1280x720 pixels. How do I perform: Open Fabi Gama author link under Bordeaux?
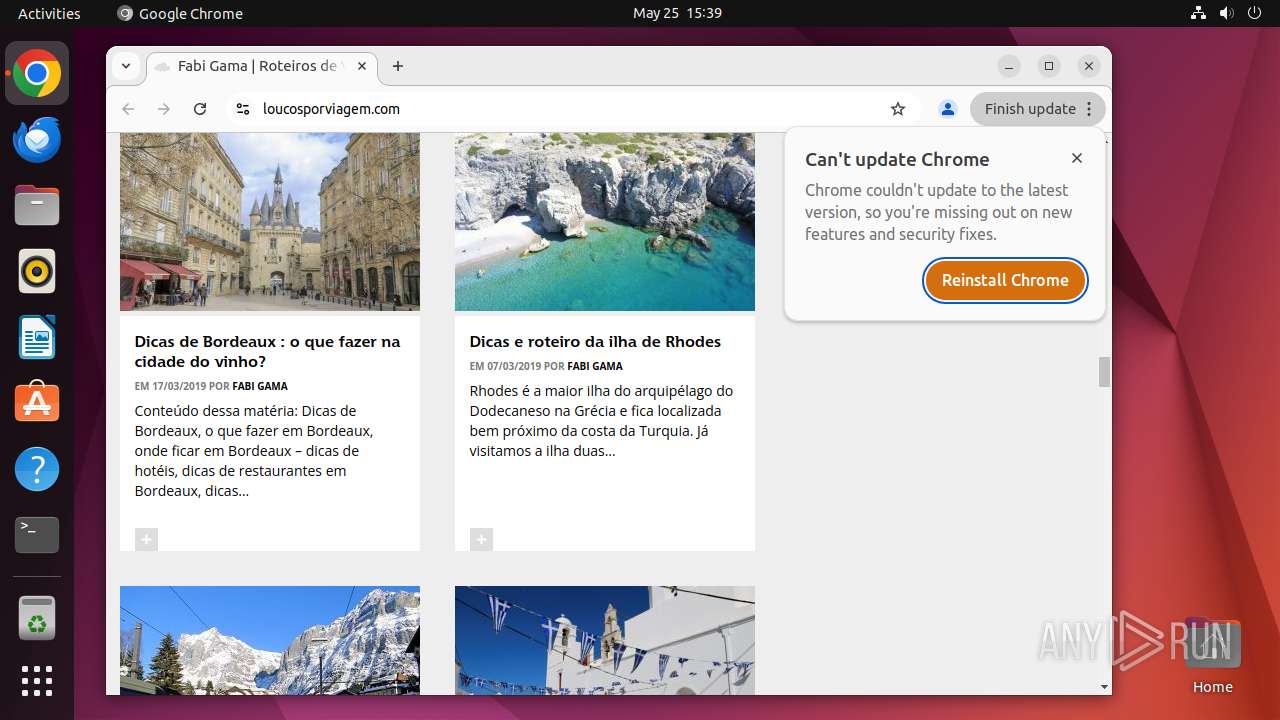point(260,386)
